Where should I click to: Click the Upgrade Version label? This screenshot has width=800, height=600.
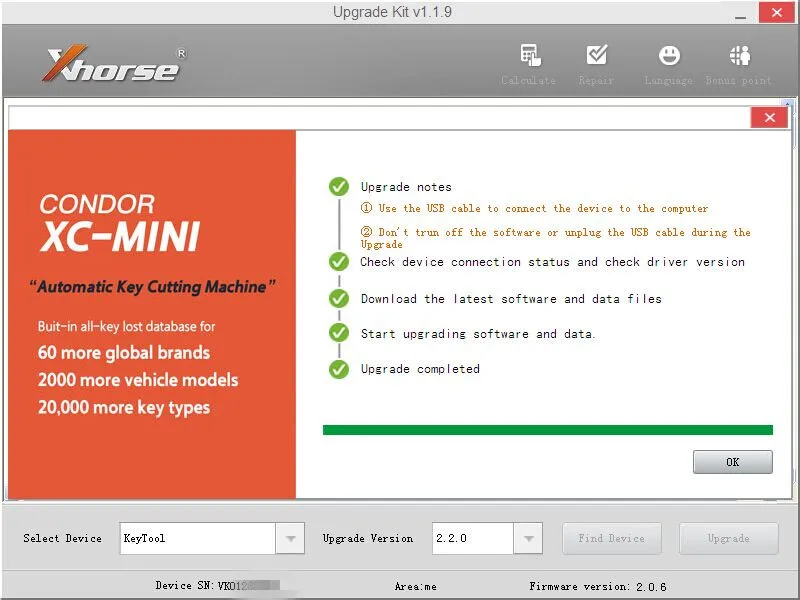[x=368, y=538]
